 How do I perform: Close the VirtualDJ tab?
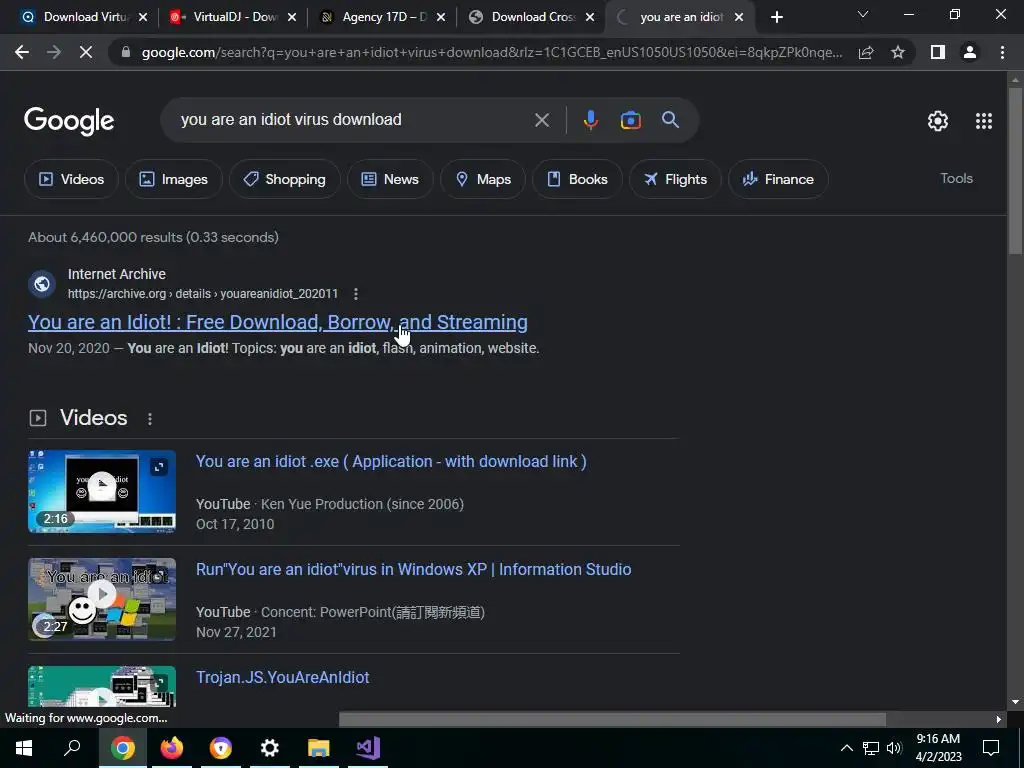coord(292,18)
